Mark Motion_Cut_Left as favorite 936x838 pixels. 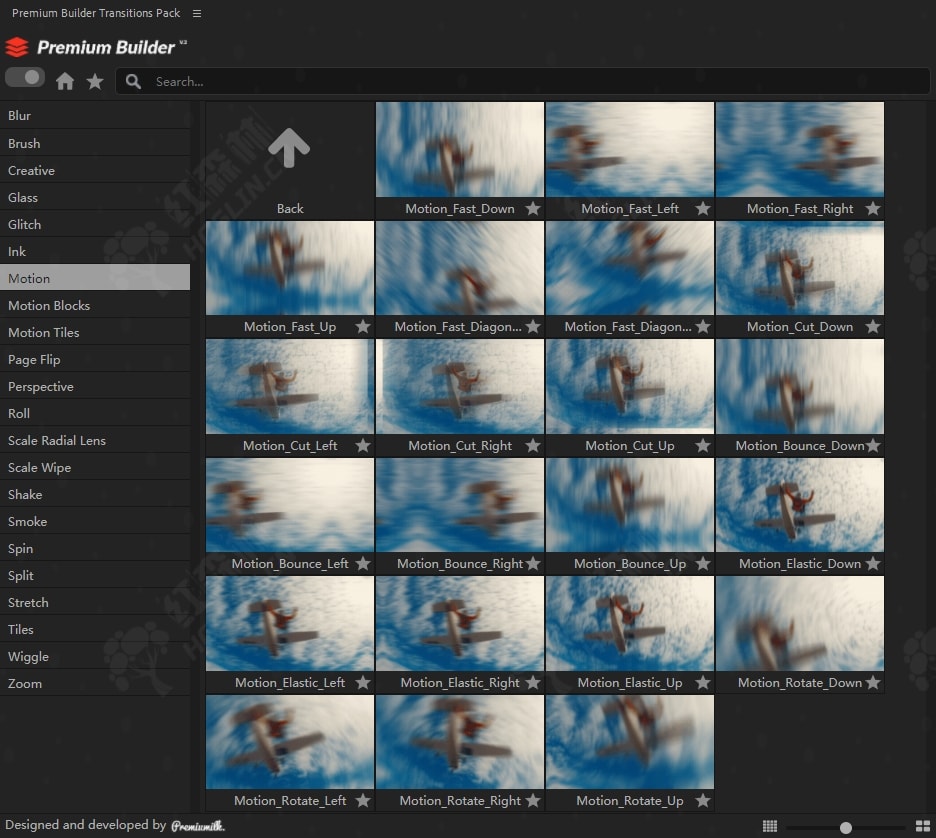tap(363, 445)
